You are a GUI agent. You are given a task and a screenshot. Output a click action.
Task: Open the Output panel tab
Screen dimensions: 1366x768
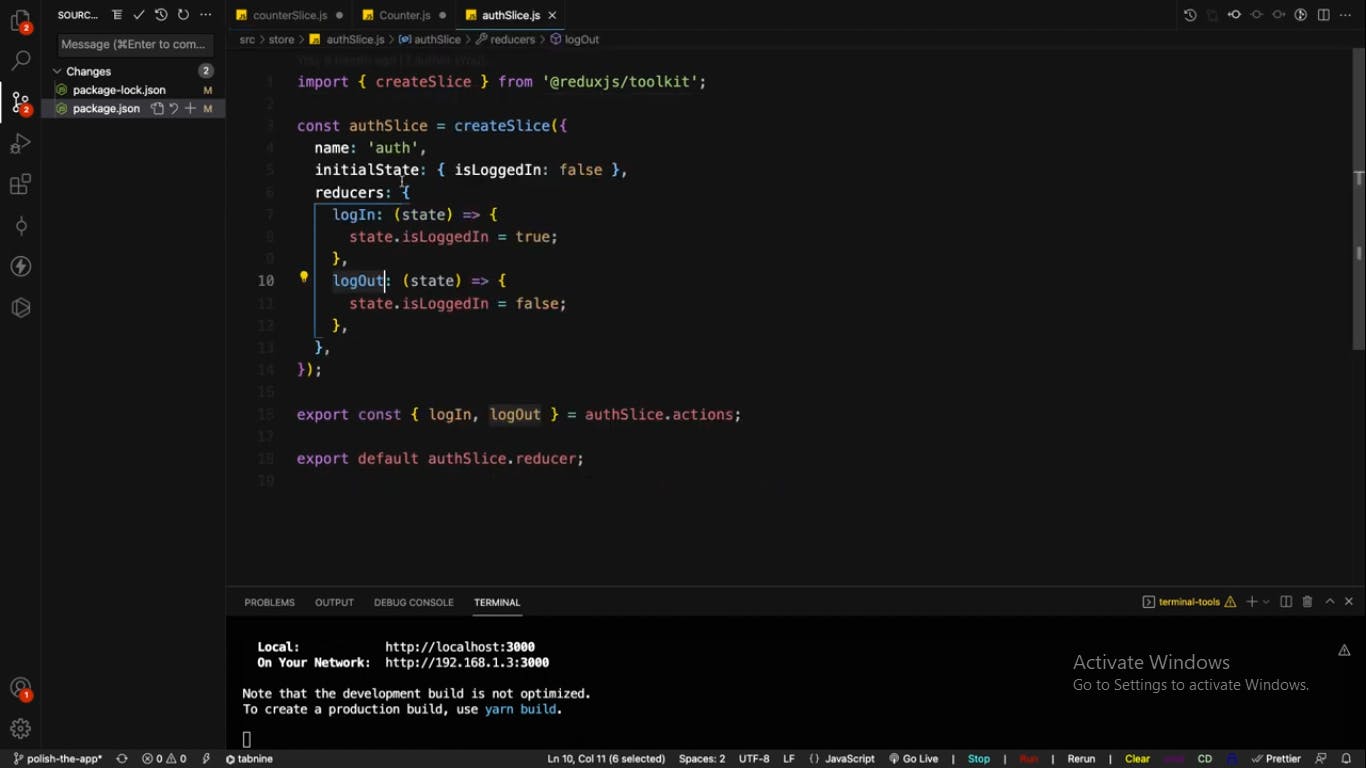click(334, 602)
